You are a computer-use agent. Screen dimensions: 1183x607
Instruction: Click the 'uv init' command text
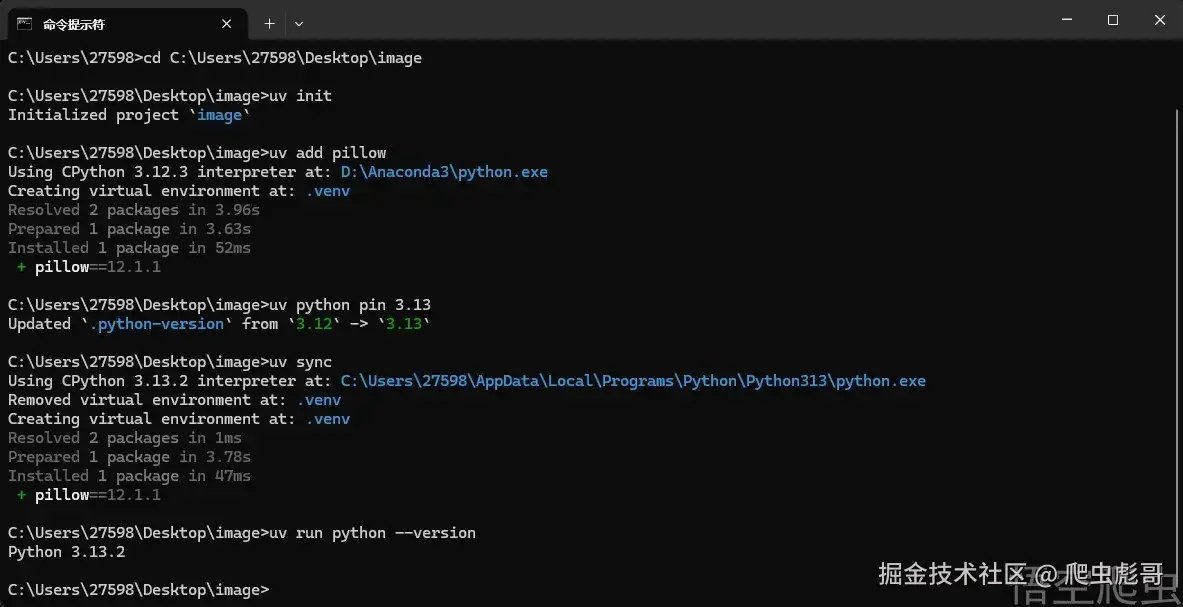click(300, 96)
